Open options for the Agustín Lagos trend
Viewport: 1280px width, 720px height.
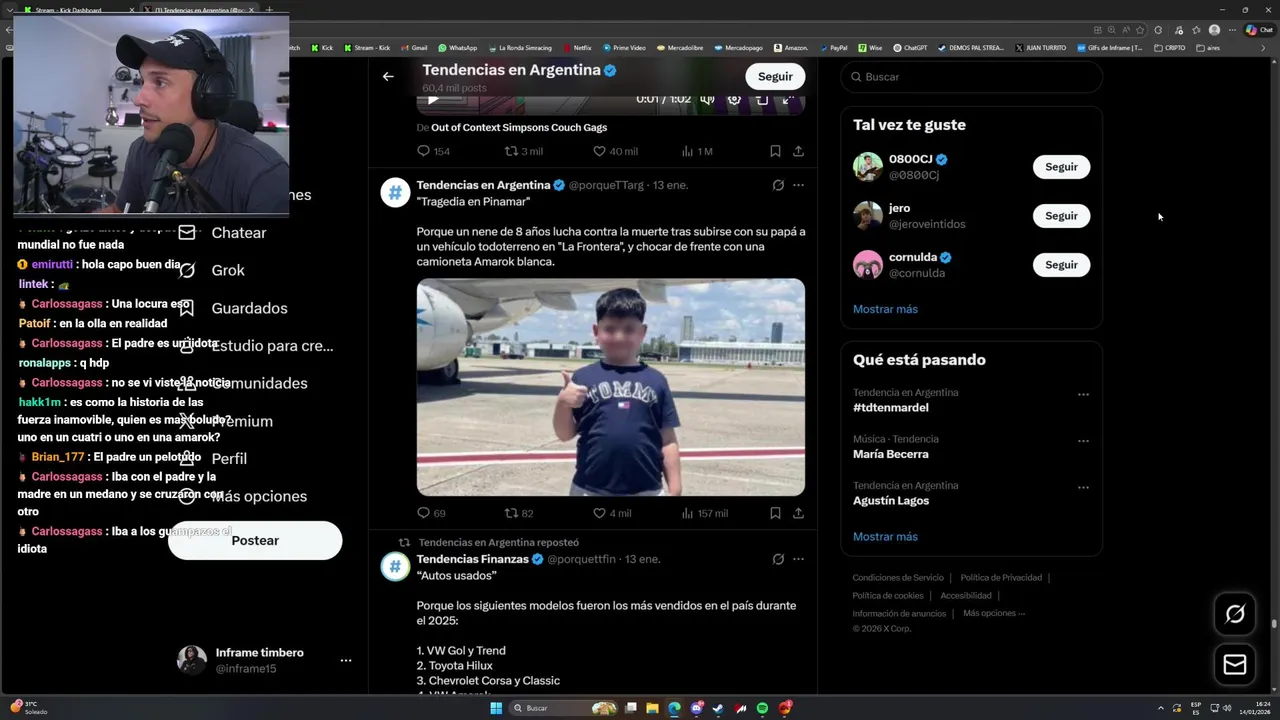tap(1083, 488)
